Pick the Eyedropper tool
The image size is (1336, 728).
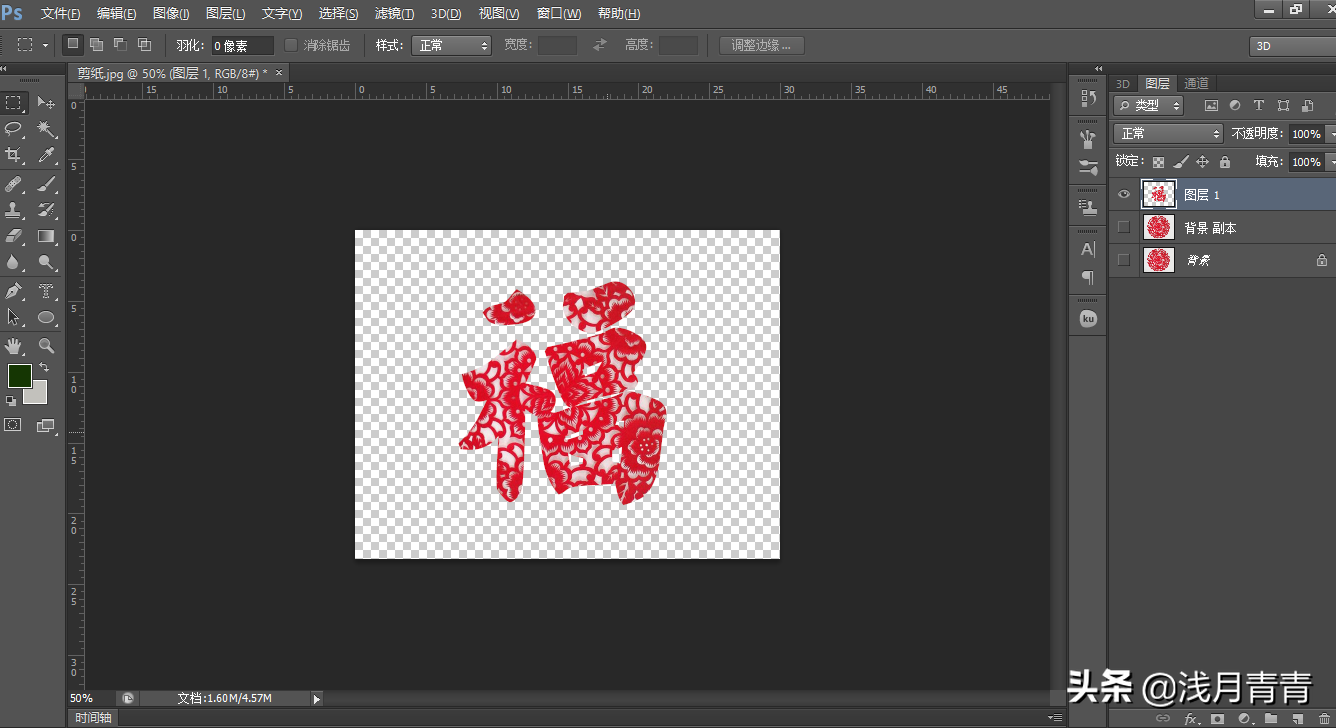tap(47, 155)
